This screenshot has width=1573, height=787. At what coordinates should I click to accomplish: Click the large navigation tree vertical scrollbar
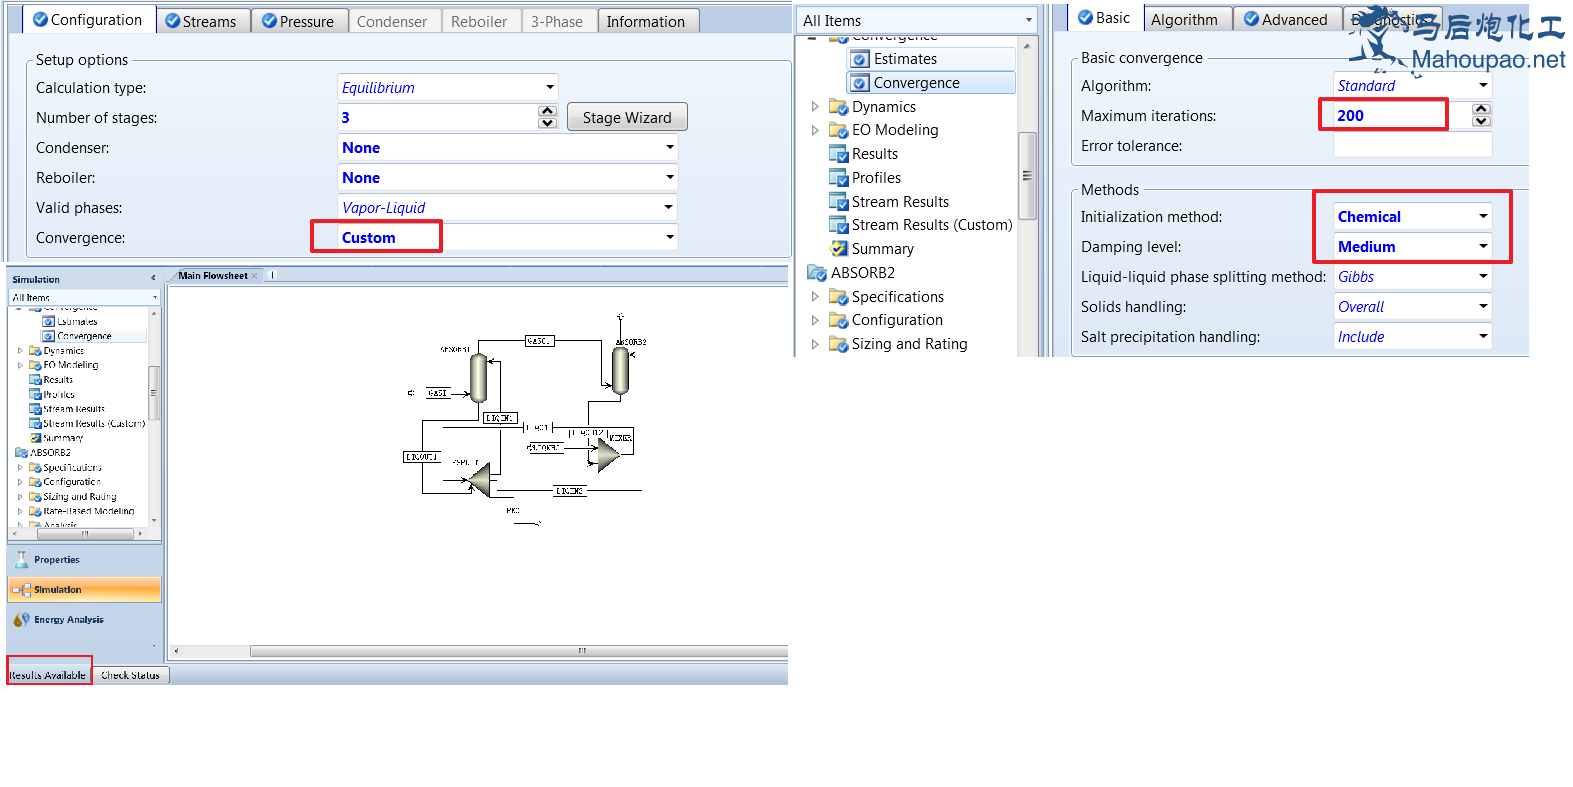tap(1026, 176)
